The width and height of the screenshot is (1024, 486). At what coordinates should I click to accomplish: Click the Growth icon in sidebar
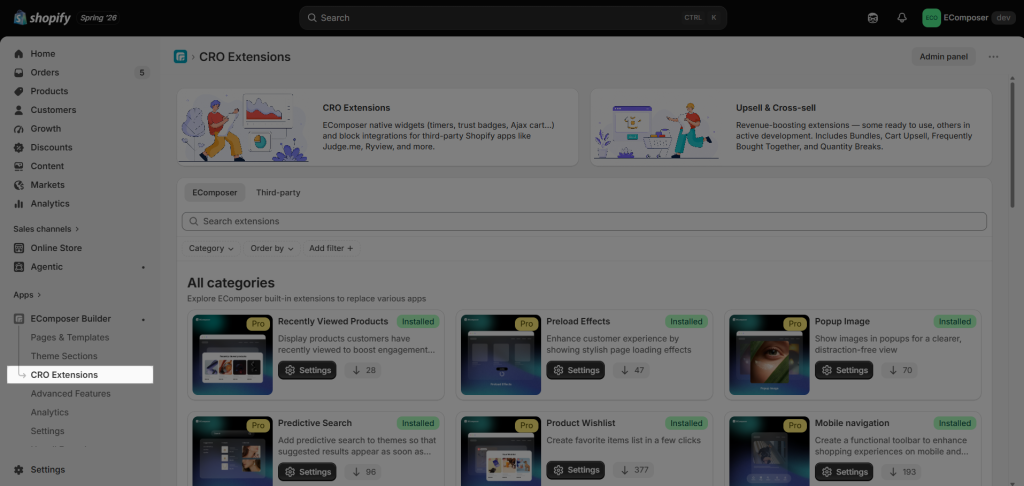coord(18,129)
